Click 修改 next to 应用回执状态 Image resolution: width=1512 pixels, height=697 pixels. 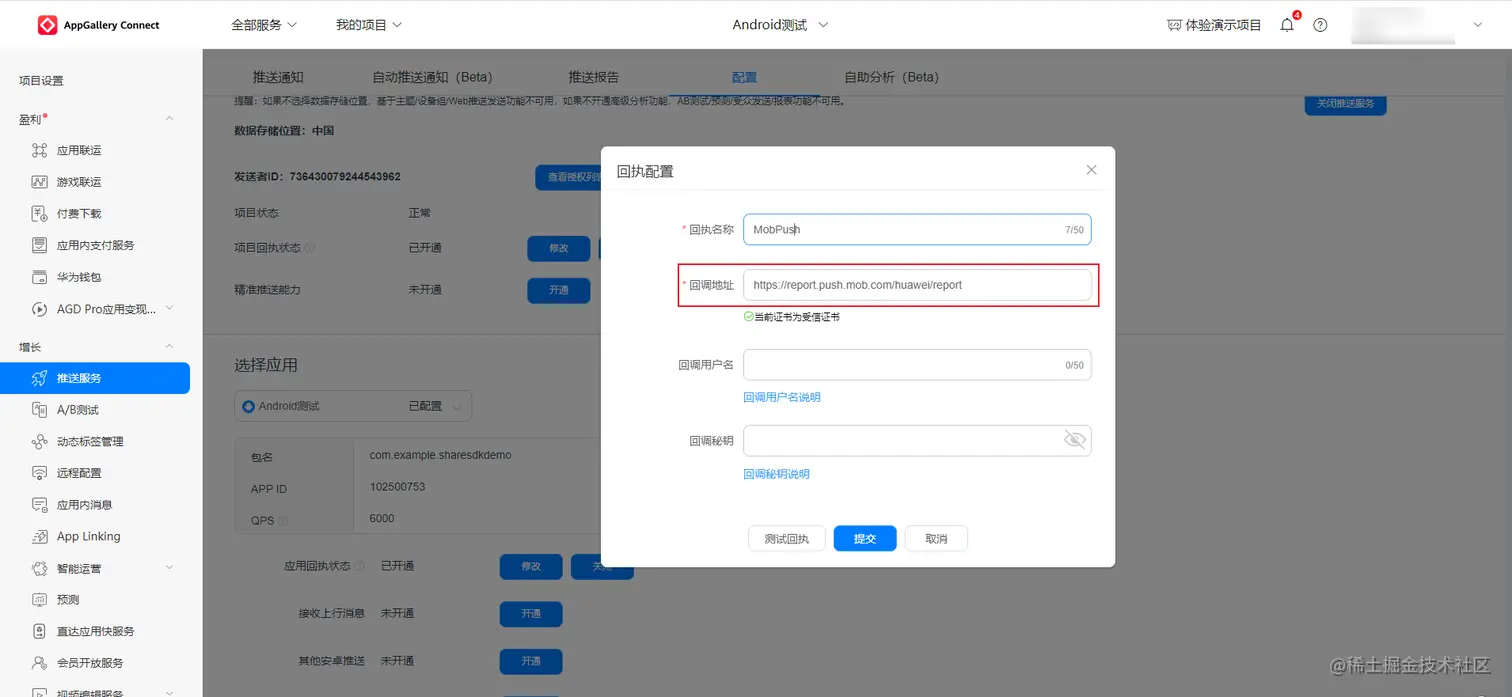(x=531, y=566)
